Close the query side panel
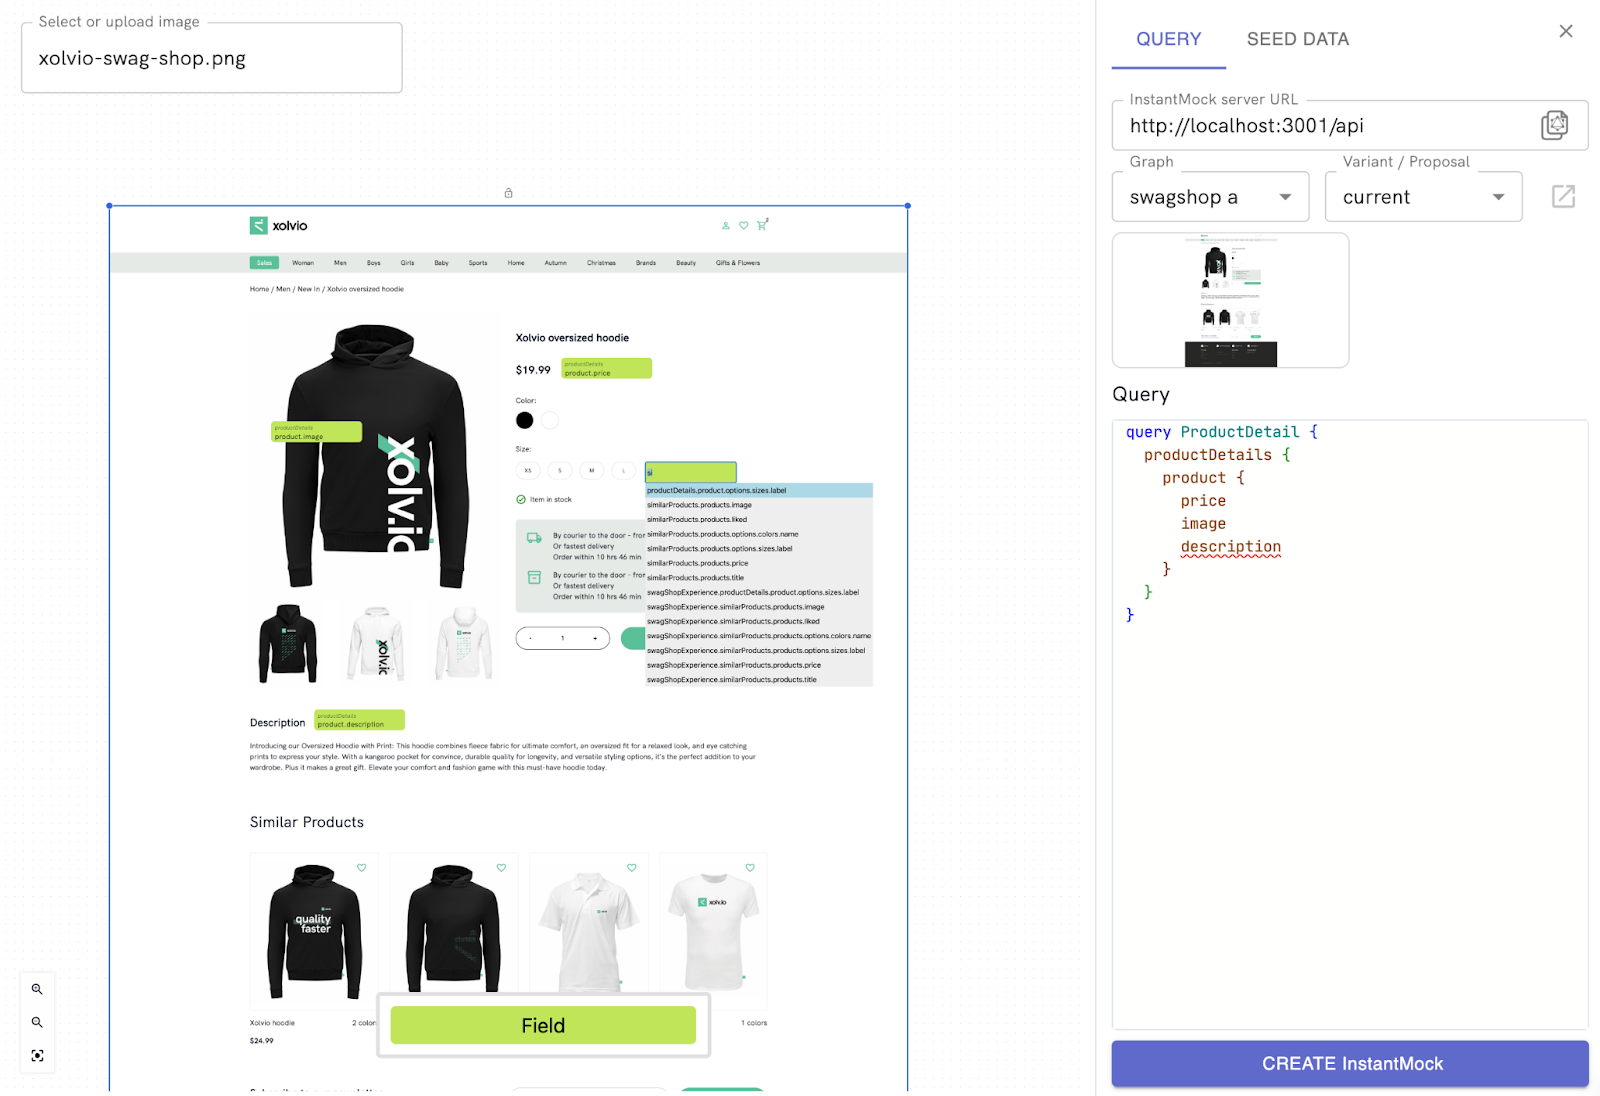 click(1566, 31)
